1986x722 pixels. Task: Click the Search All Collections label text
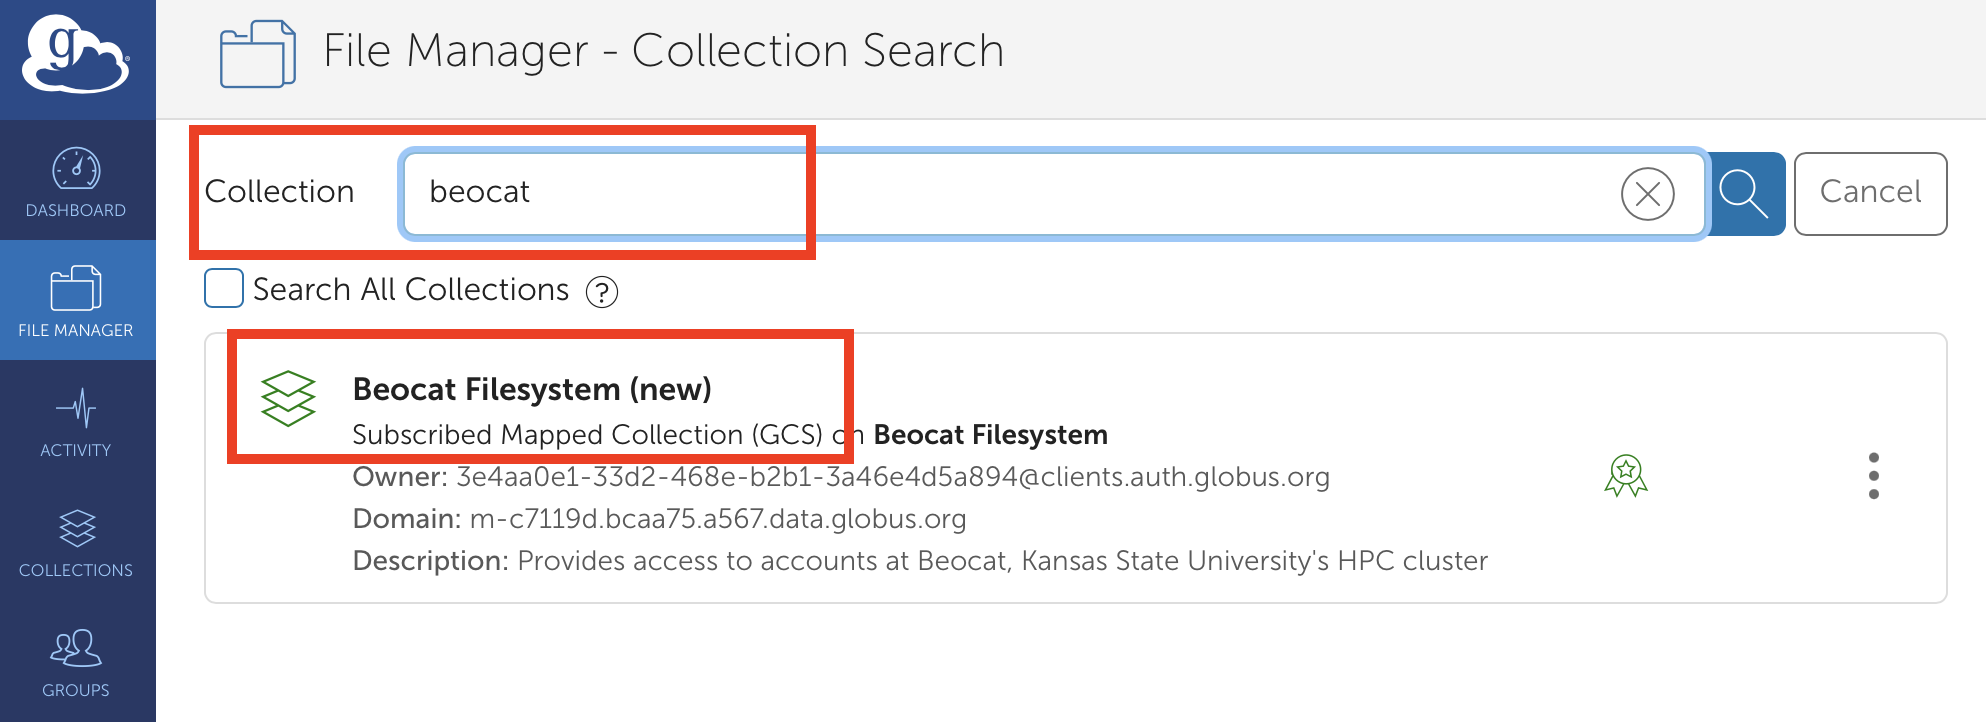pyautogui.click(x=410, y=290)
